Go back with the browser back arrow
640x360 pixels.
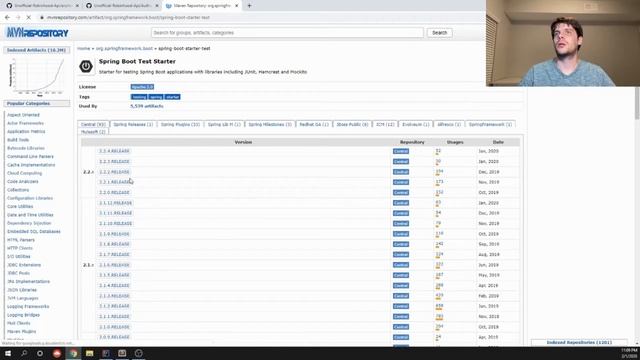pyautogui.click(x=7, y=18)
